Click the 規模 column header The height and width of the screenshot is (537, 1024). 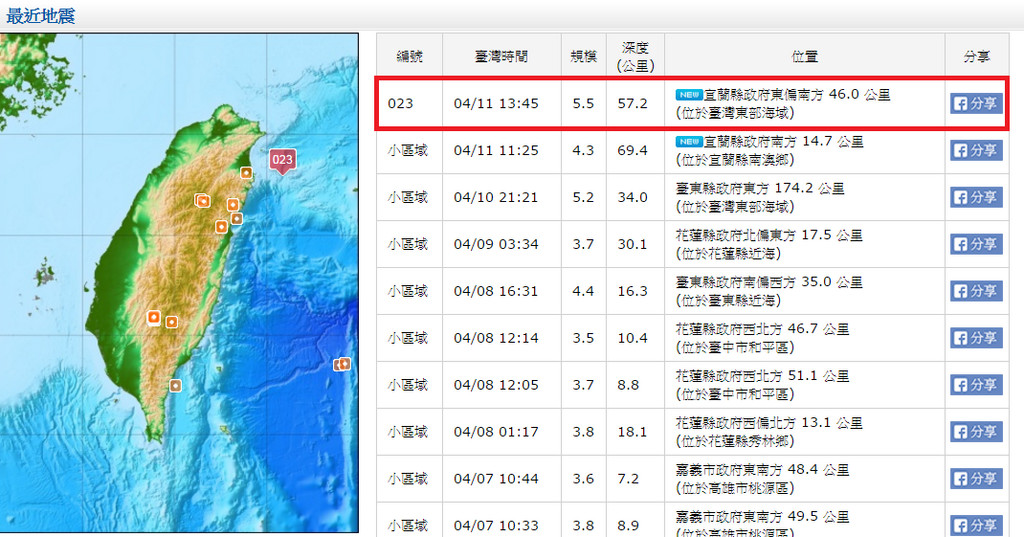coord(583,57)
